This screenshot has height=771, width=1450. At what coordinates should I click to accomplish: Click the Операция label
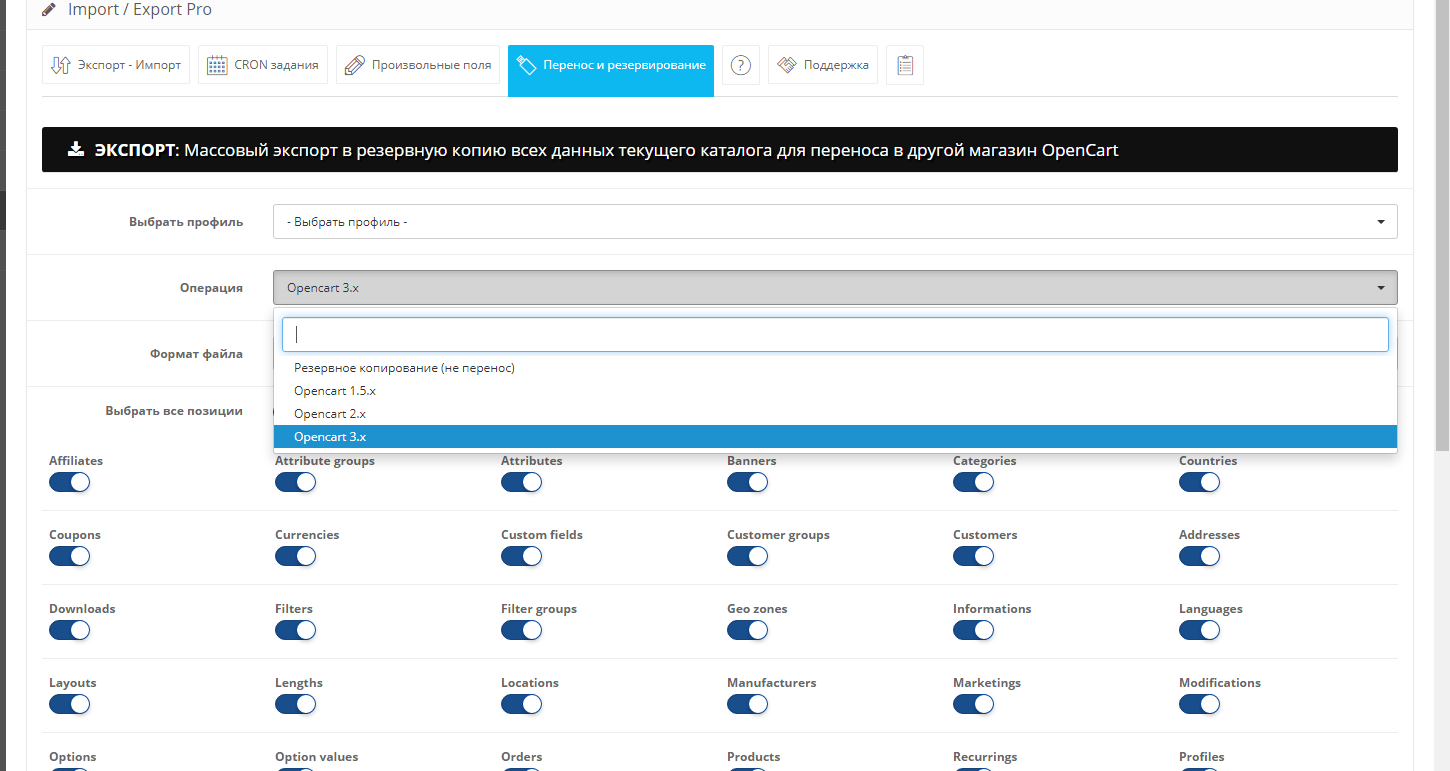pos(211,288)
